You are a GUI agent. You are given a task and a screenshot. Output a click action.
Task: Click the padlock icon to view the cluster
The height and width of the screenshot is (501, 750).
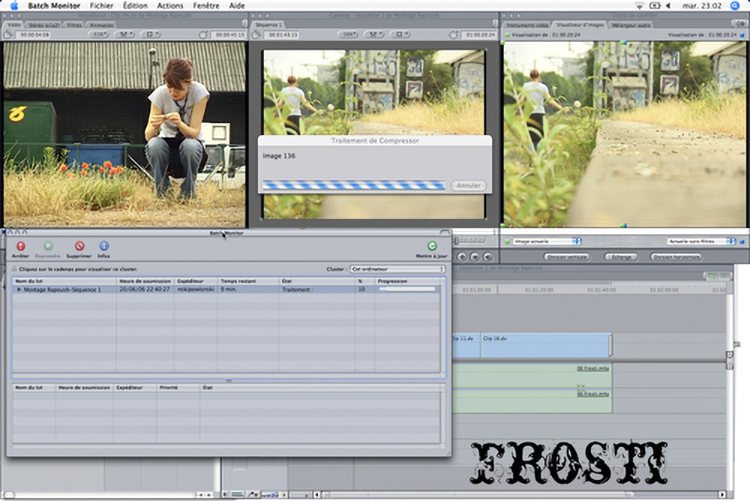click(x=14, y=269)
